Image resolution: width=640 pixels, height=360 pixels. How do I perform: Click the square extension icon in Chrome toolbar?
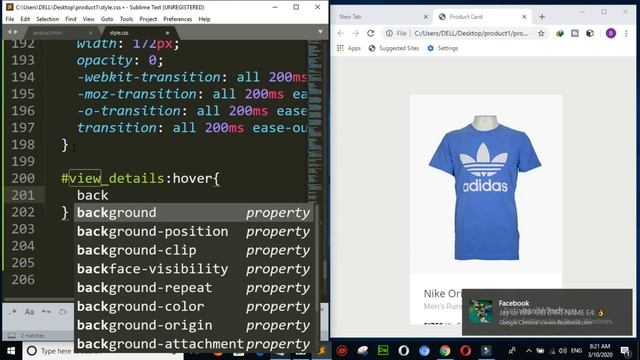[x=575, y=33]
